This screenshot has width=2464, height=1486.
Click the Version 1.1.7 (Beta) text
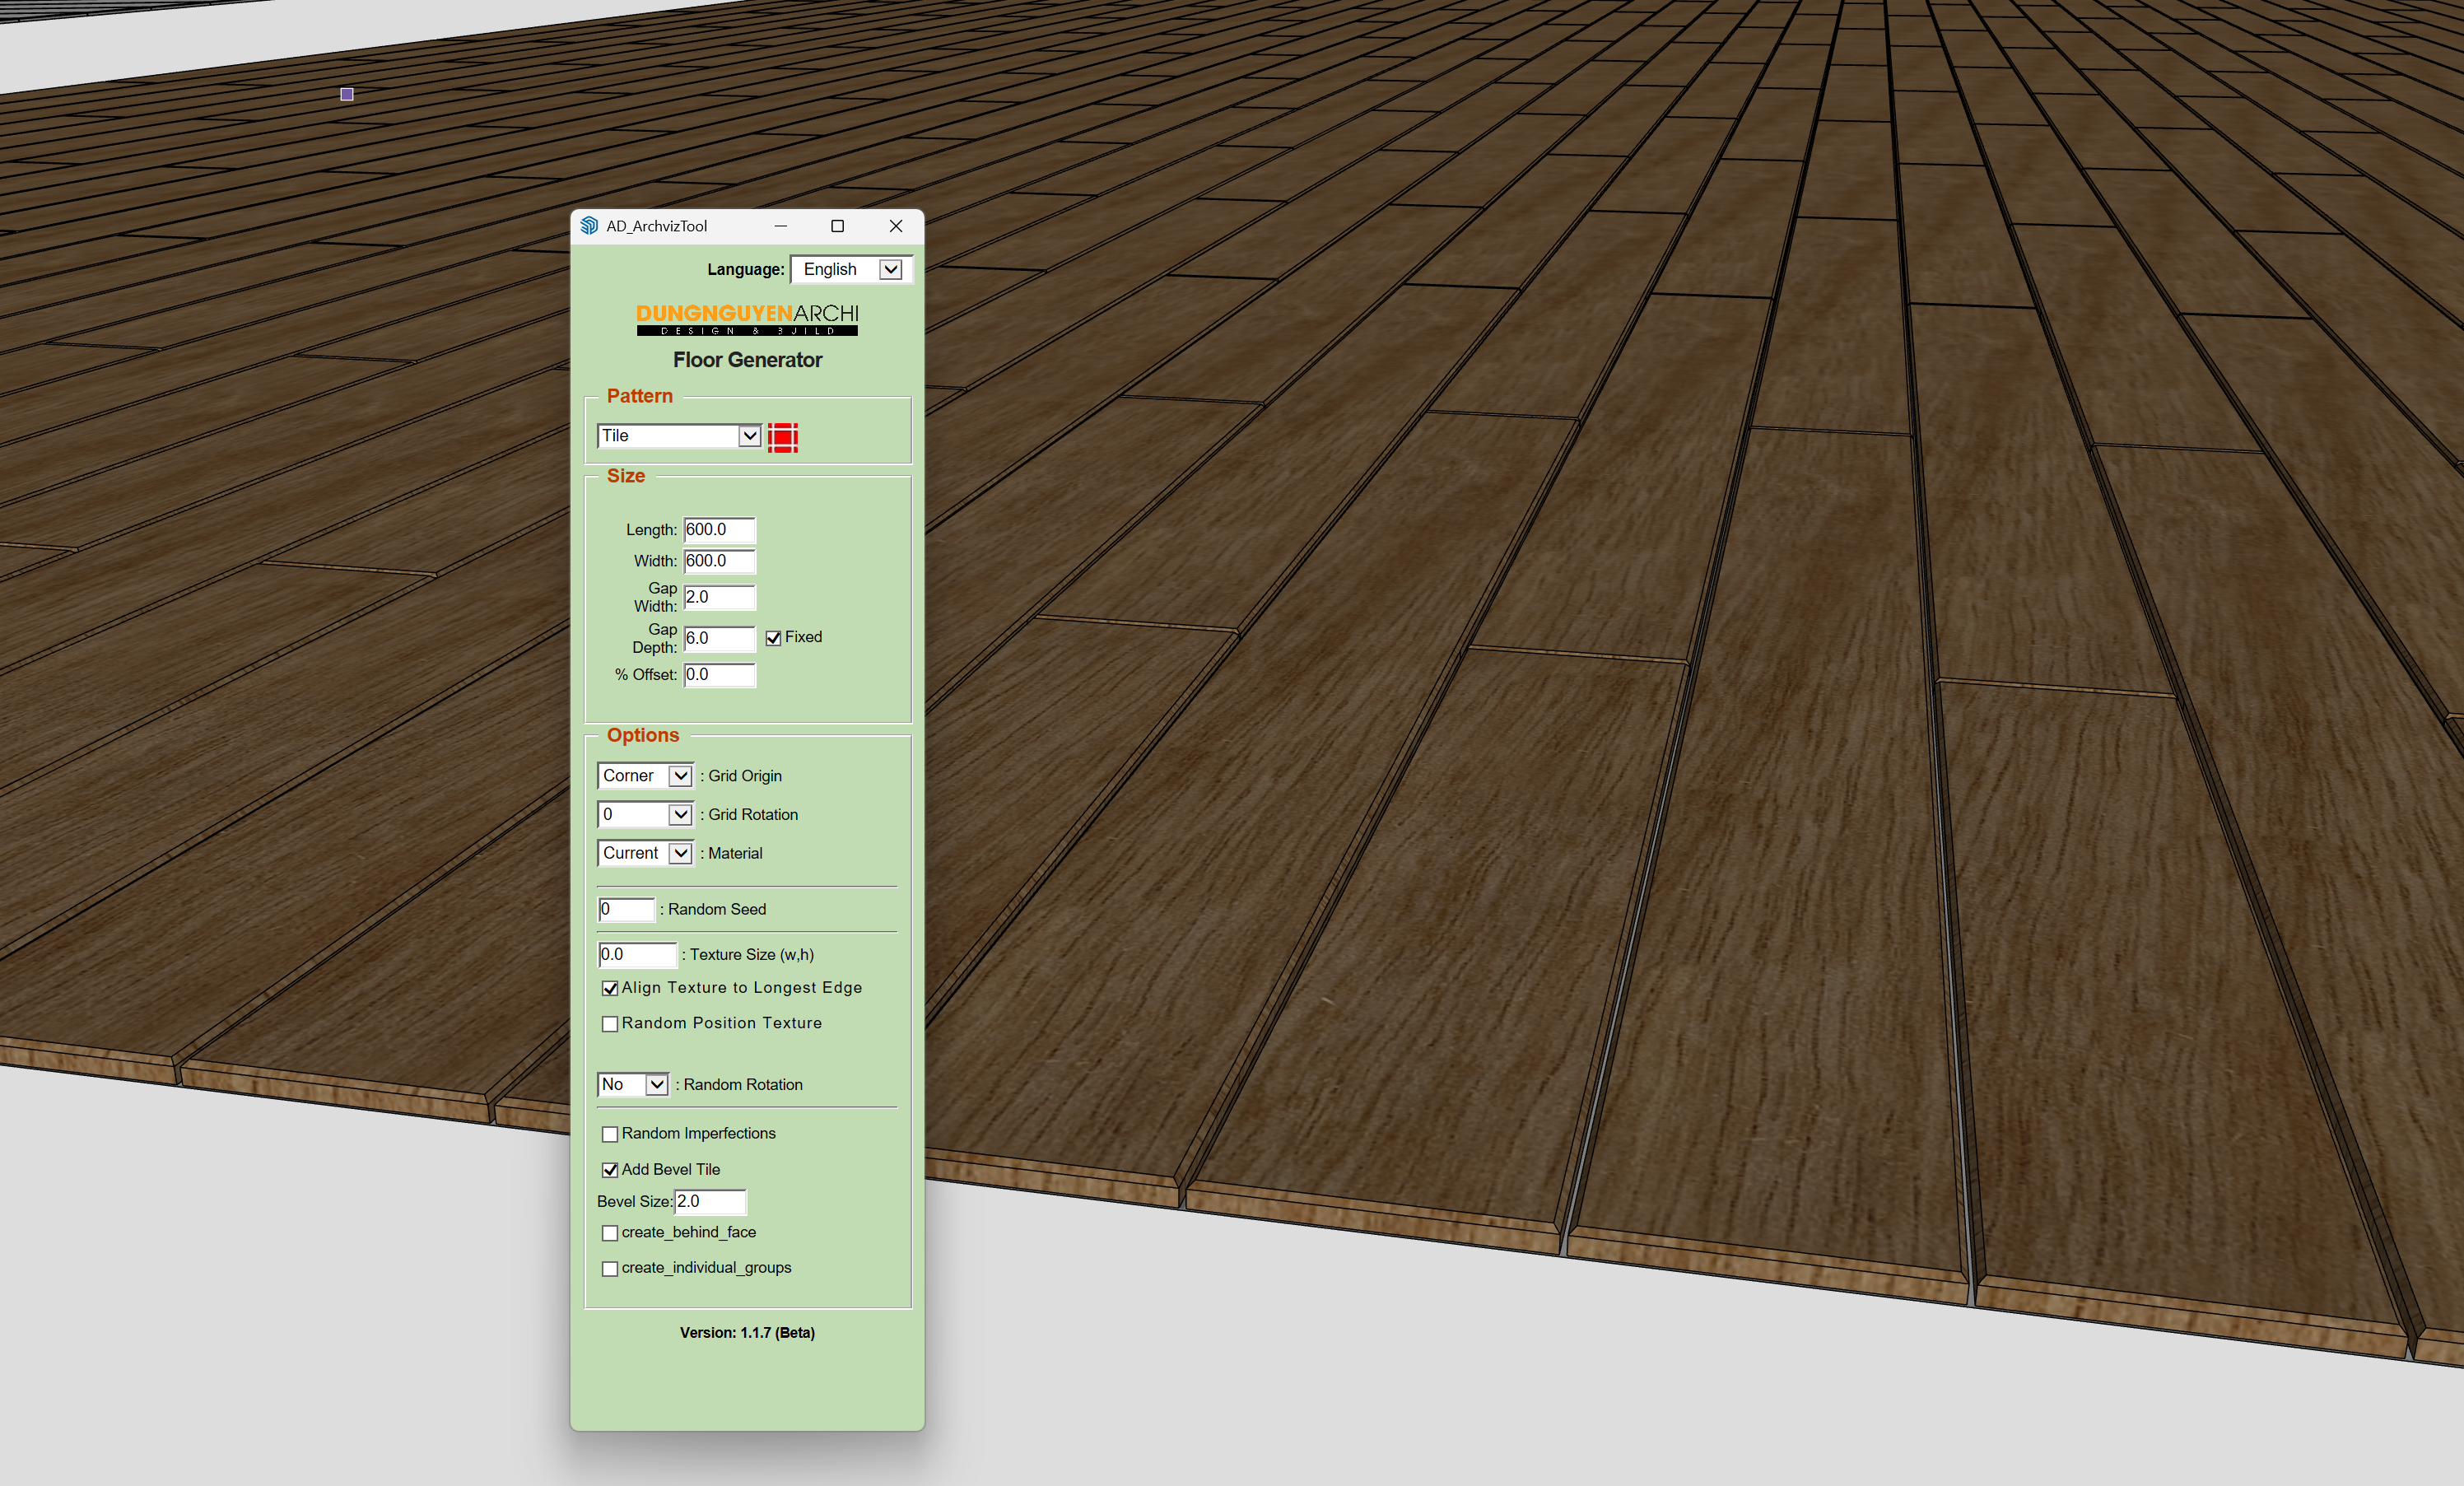tap(747, 1333)
